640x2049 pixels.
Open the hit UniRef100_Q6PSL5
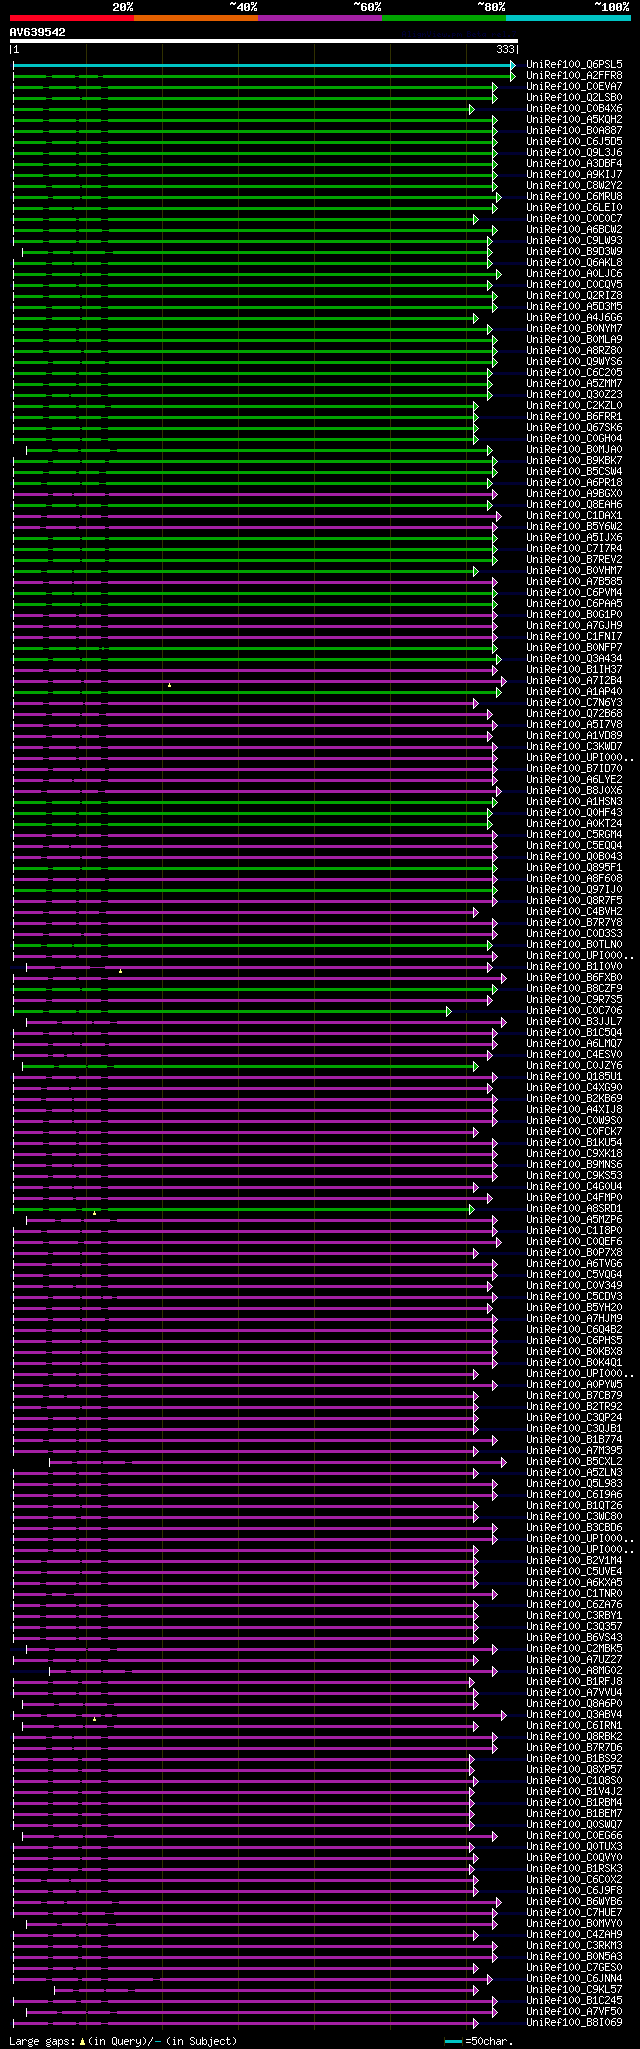click(574, 65)
